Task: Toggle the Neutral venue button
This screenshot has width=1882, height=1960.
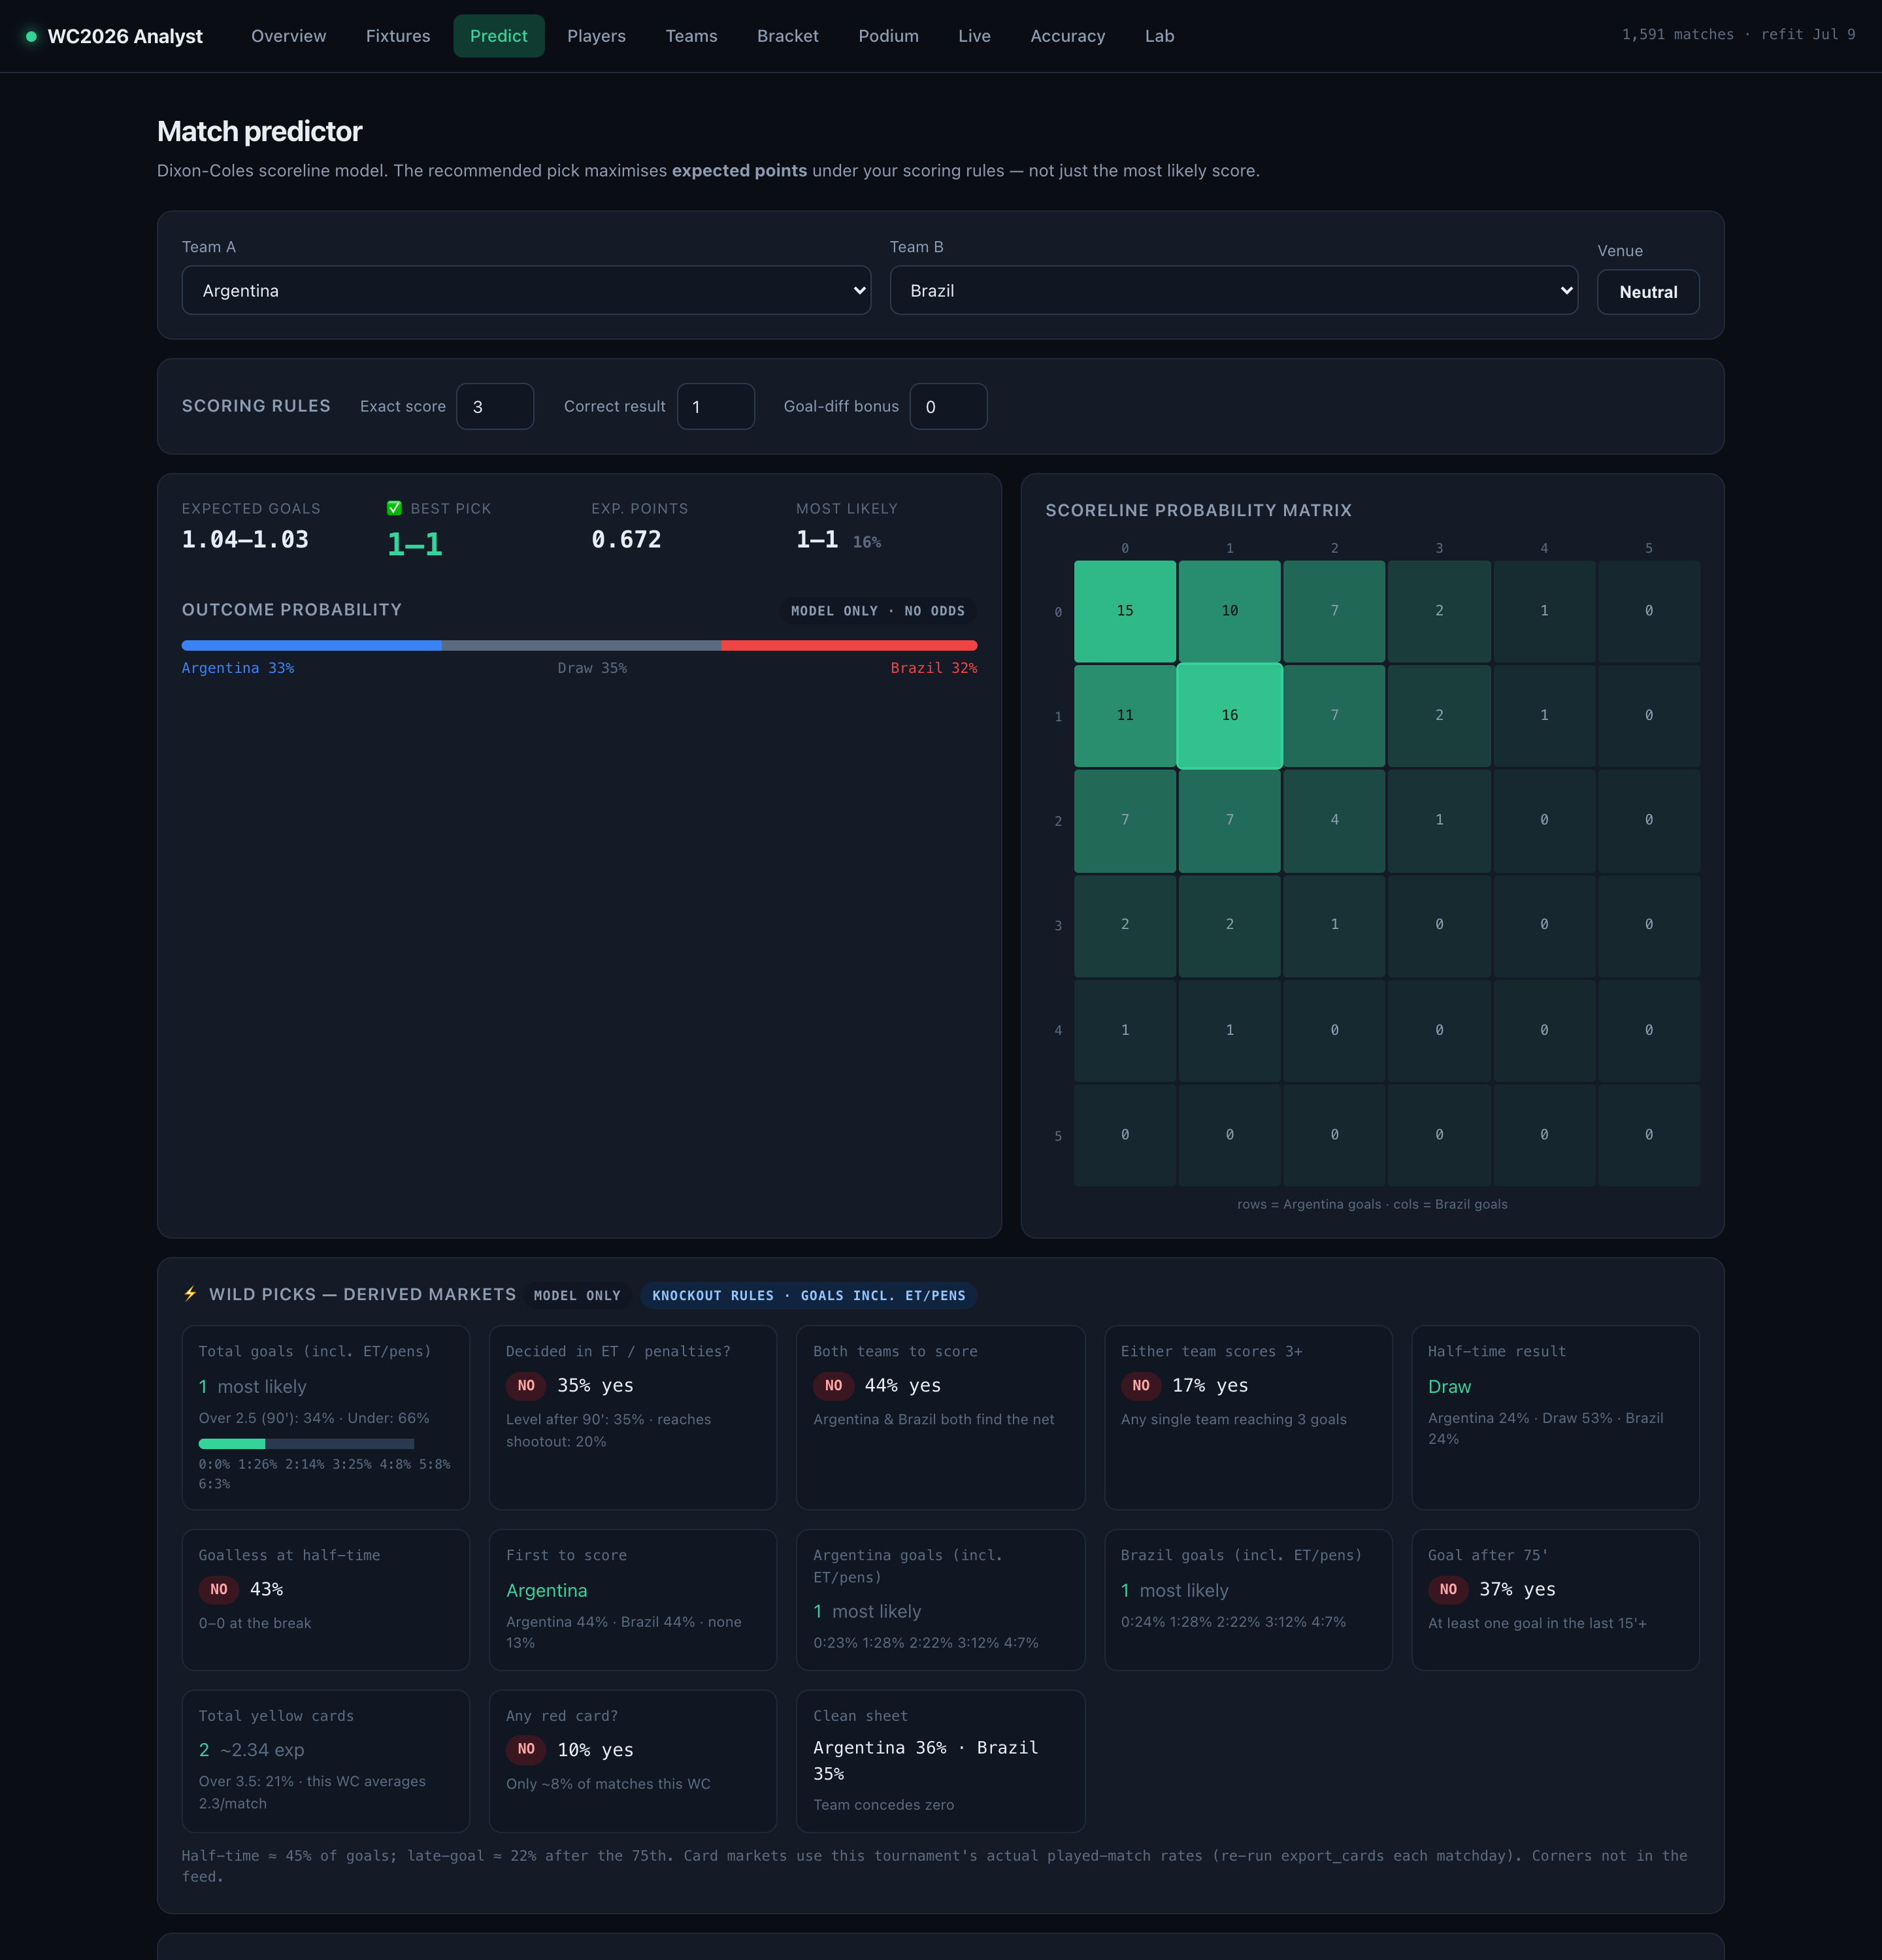Action: point(1647,292)
